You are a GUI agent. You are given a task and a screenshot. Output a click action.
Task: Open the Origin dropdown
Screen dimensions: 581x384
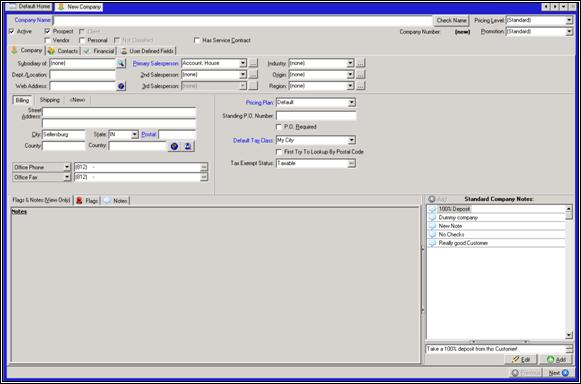(350, 75)
